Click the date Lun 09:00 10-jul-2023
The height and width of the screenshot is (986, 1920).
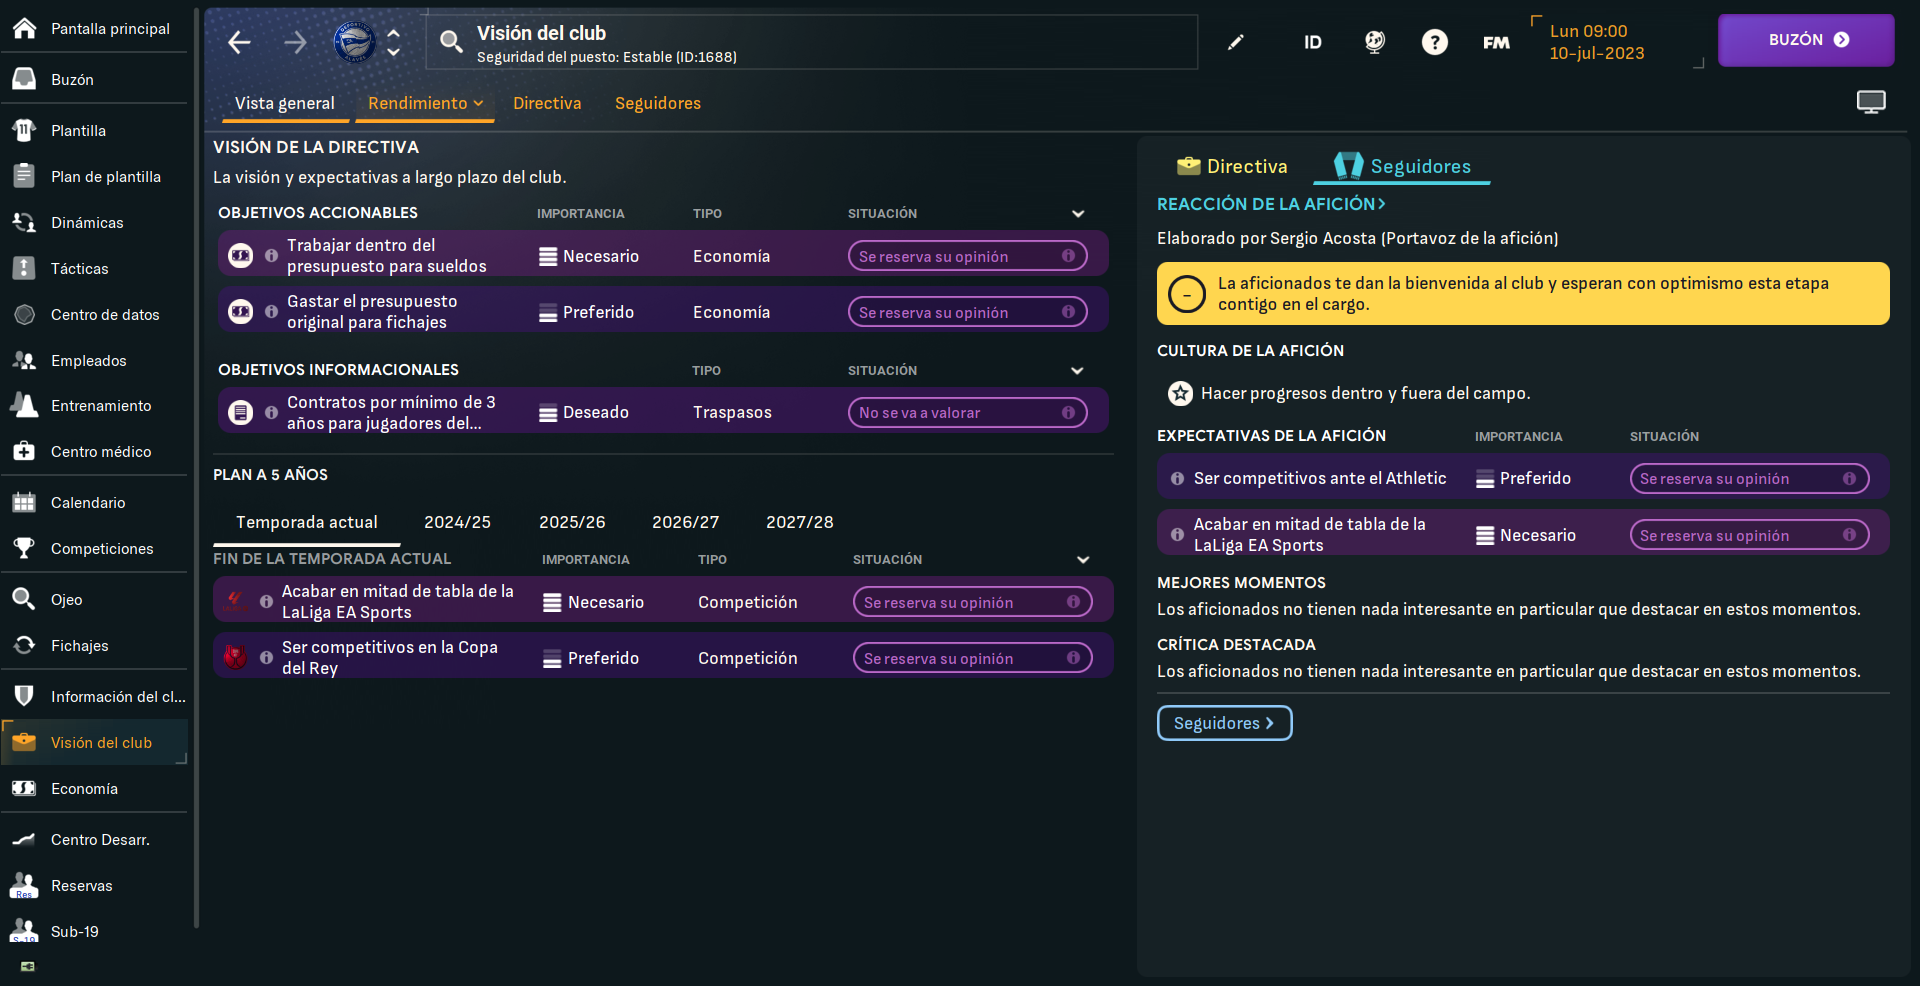(1596, 42)
